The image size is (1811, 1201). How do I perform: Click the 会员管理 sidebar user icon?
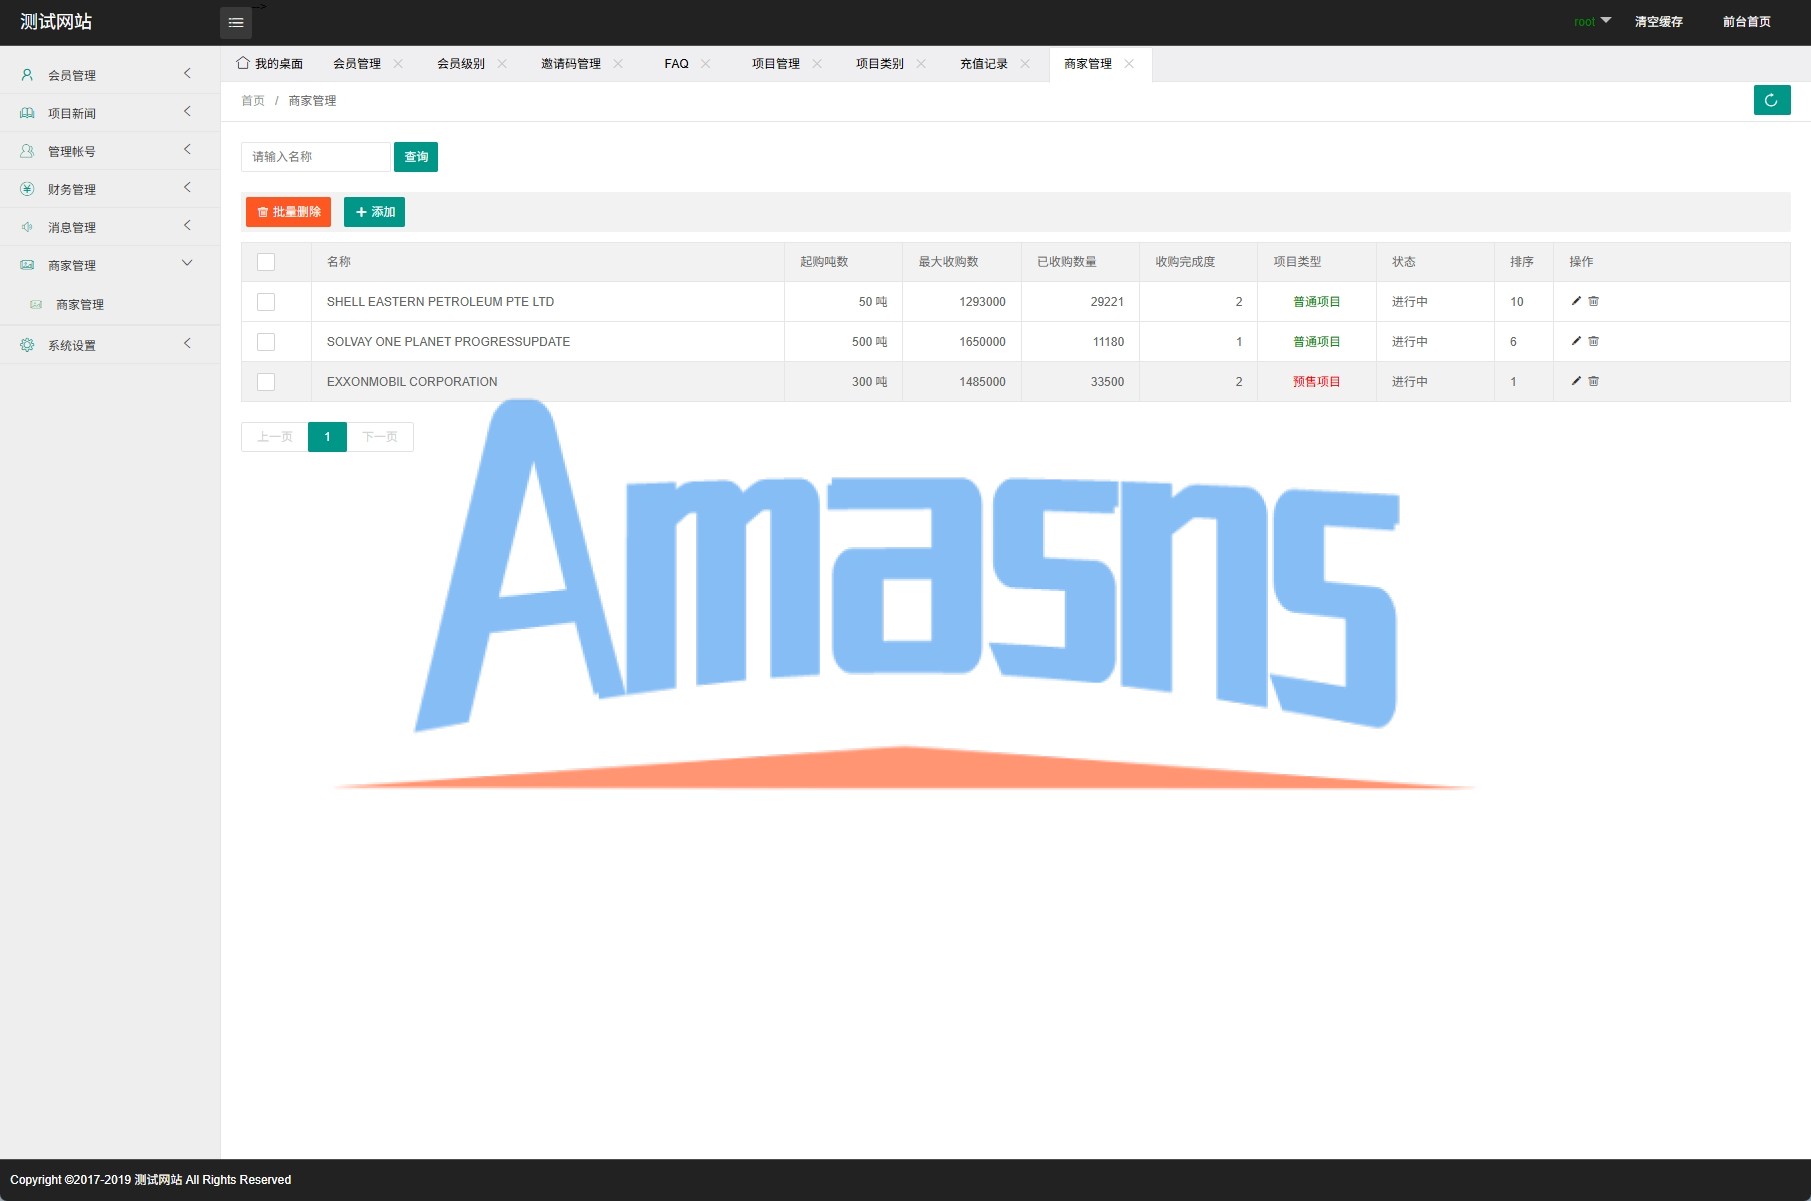(27, 75)
